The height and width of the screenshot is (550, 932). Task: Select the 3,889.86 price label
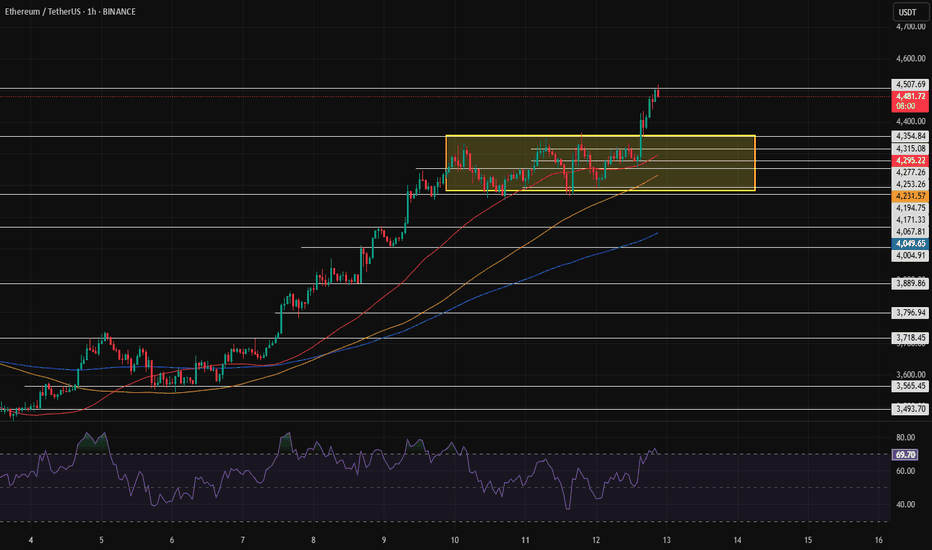[910, 284]
